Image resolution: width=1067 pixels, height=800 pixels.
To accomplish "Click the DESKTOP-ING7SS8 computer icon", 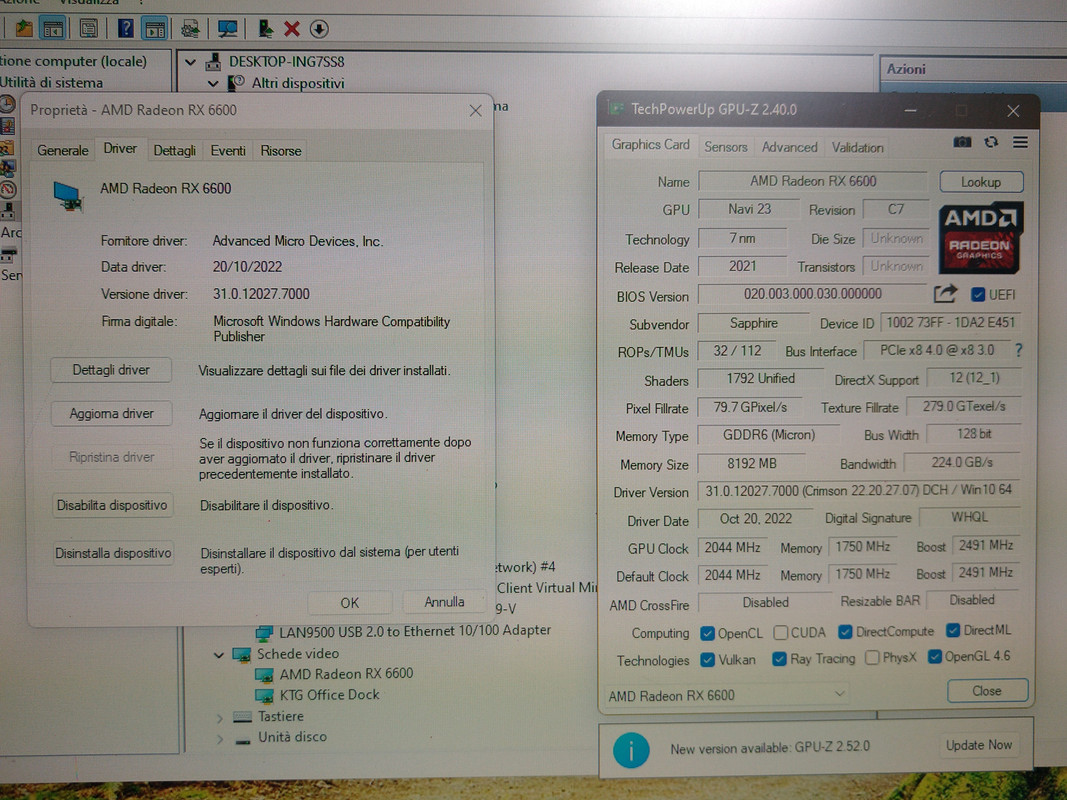I will click(x=214, y=62).
